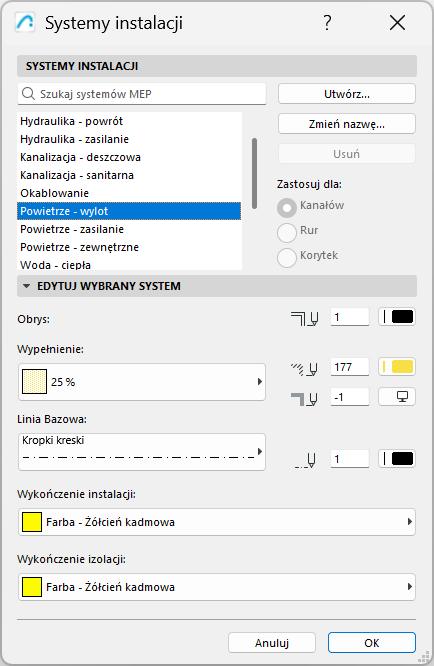Click the fill background pen icon
434x666 pixels.
pyautogui.click(x=304, y=398)
